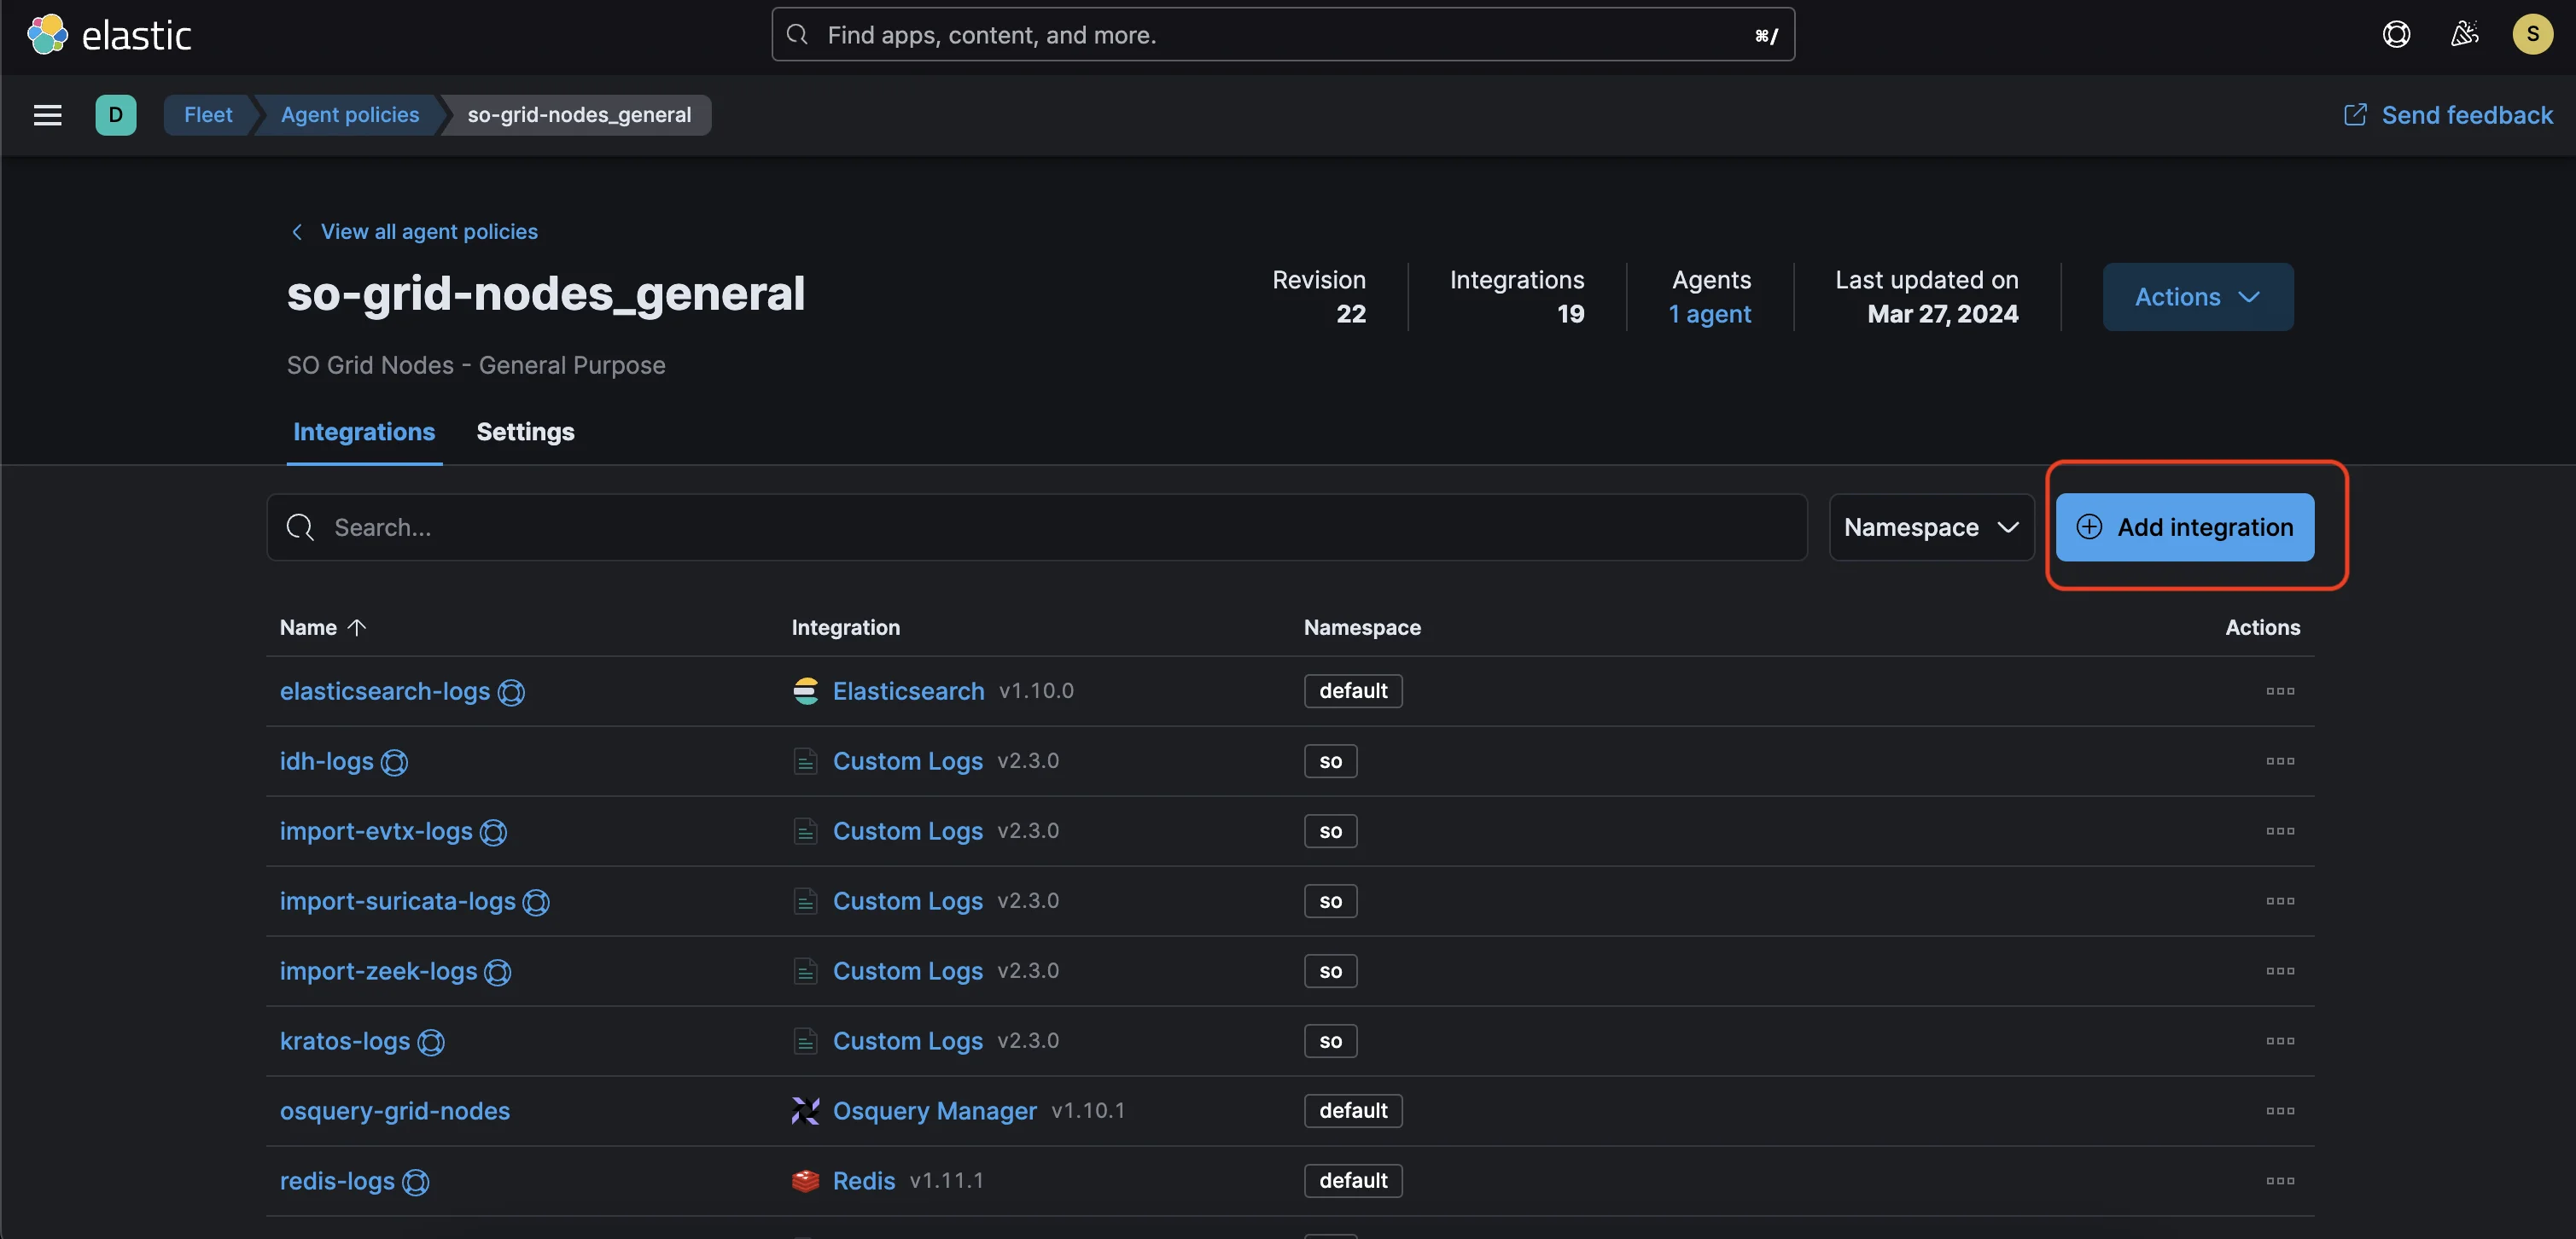Viewport: 2576px width, 1239px height.
Task: Open actions menu for redis-logs row
Action: [x=2280, y=1181]
